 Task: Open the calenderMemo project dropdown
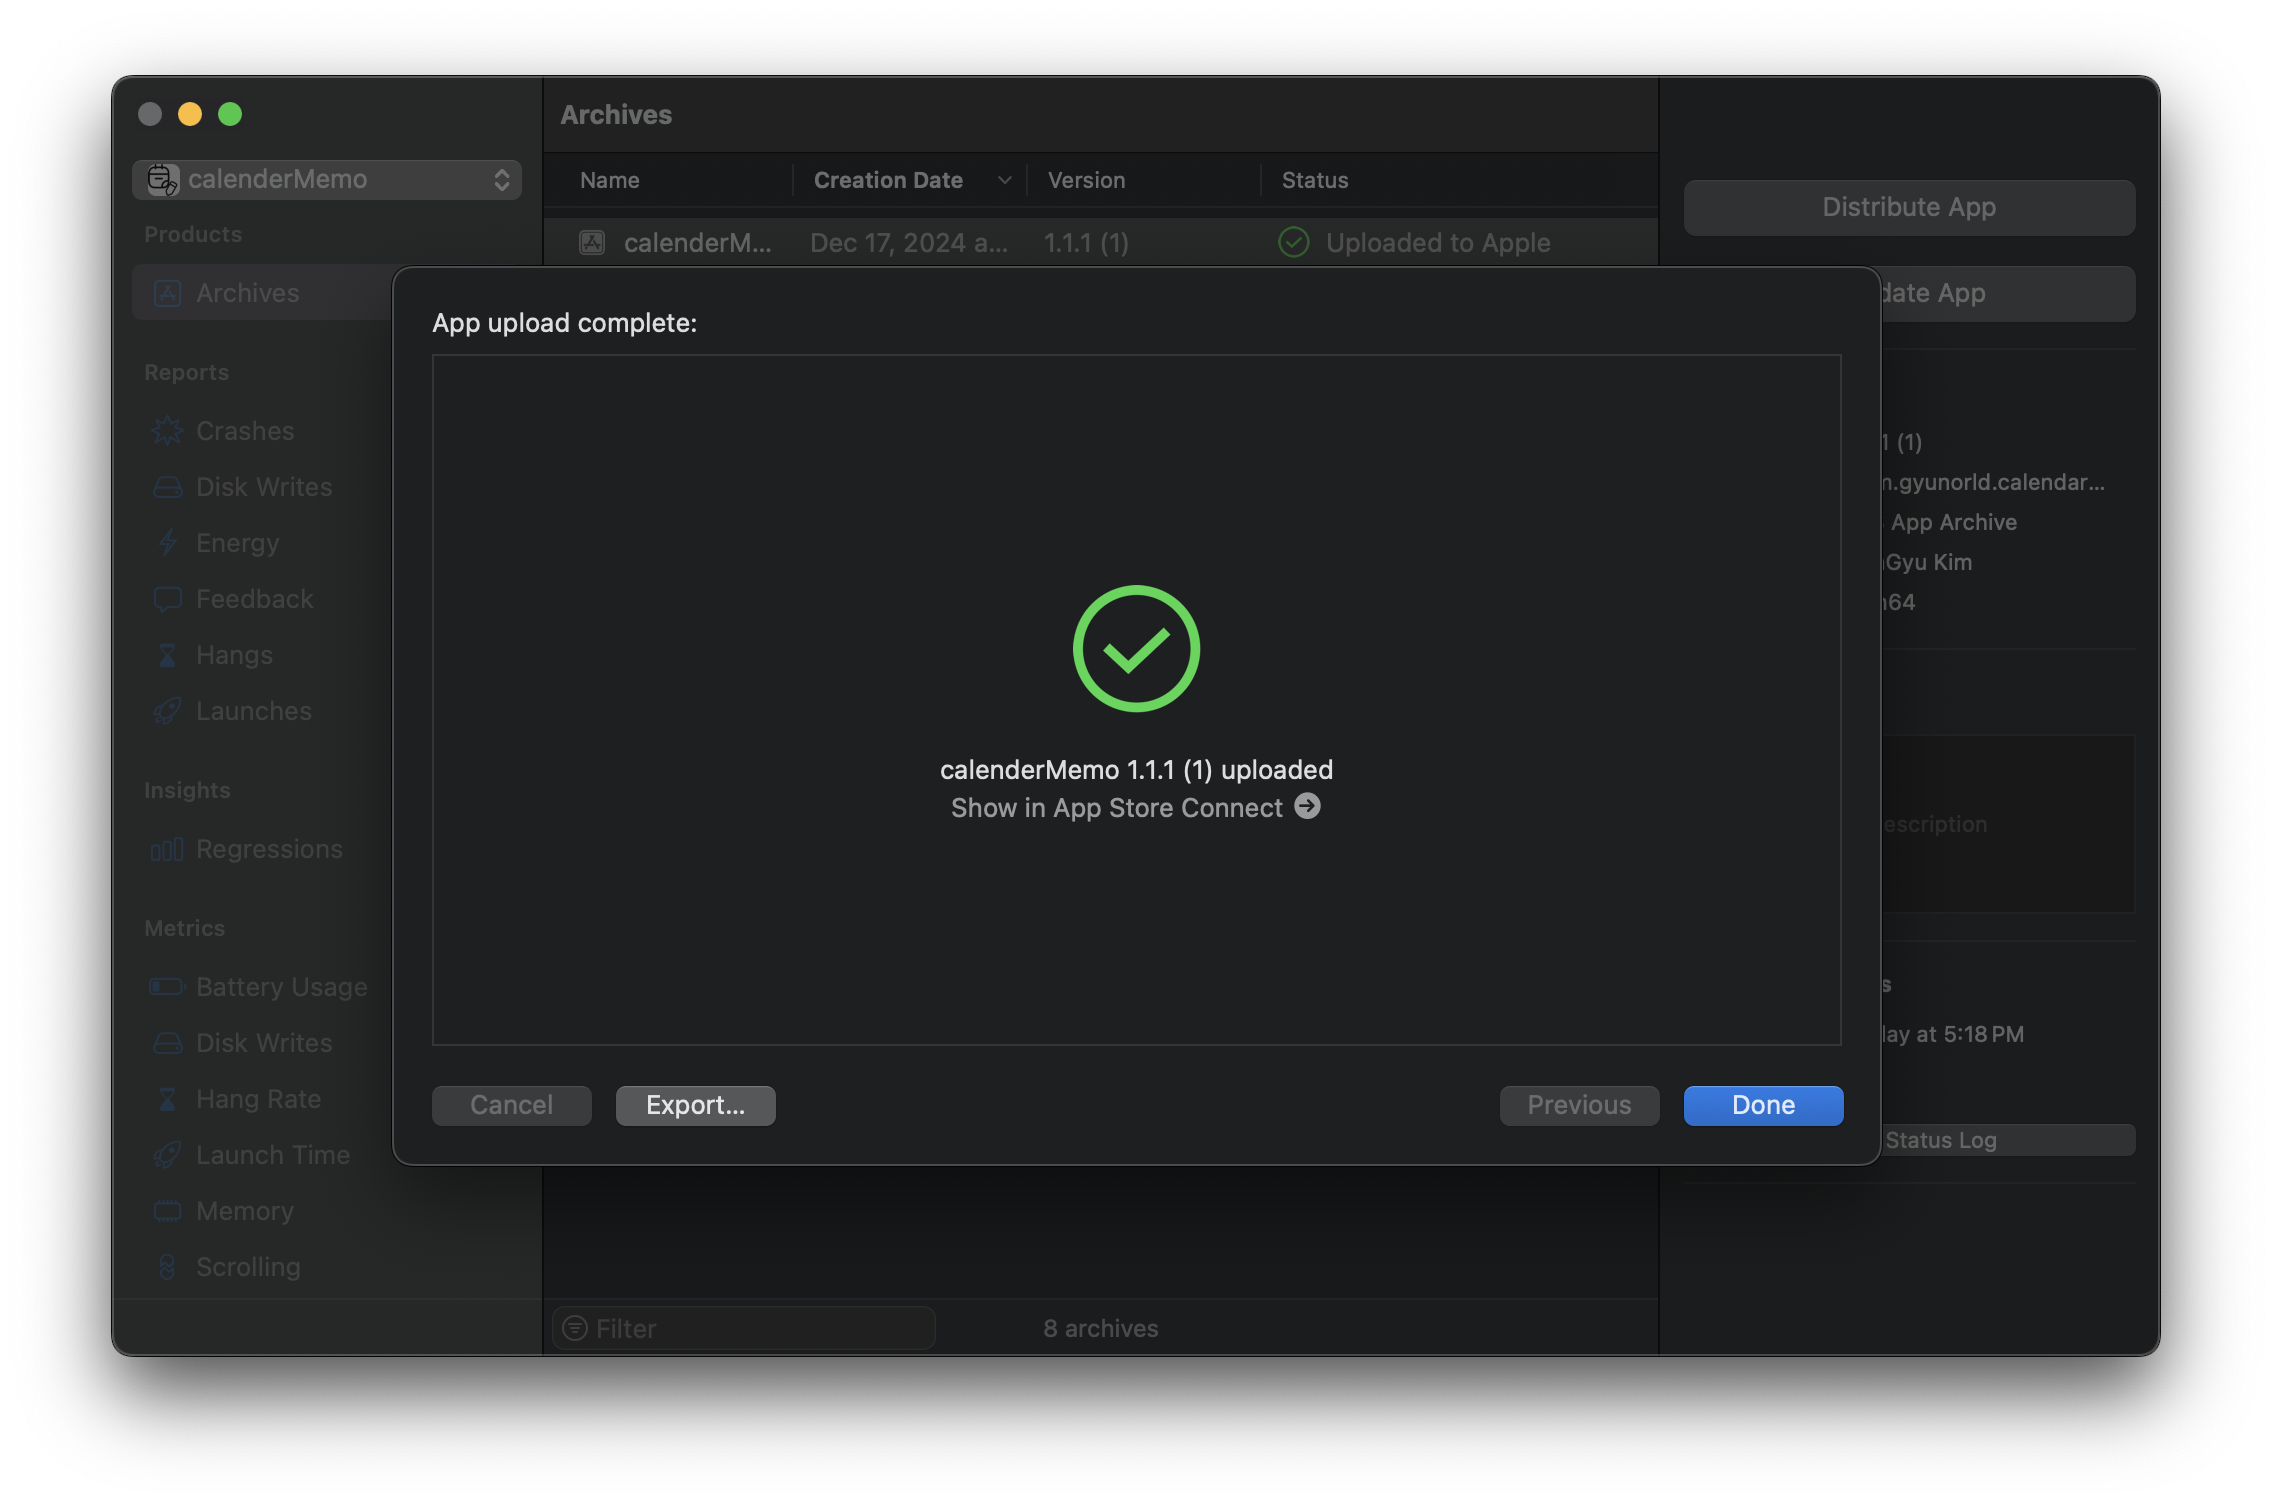pos(327,179)
